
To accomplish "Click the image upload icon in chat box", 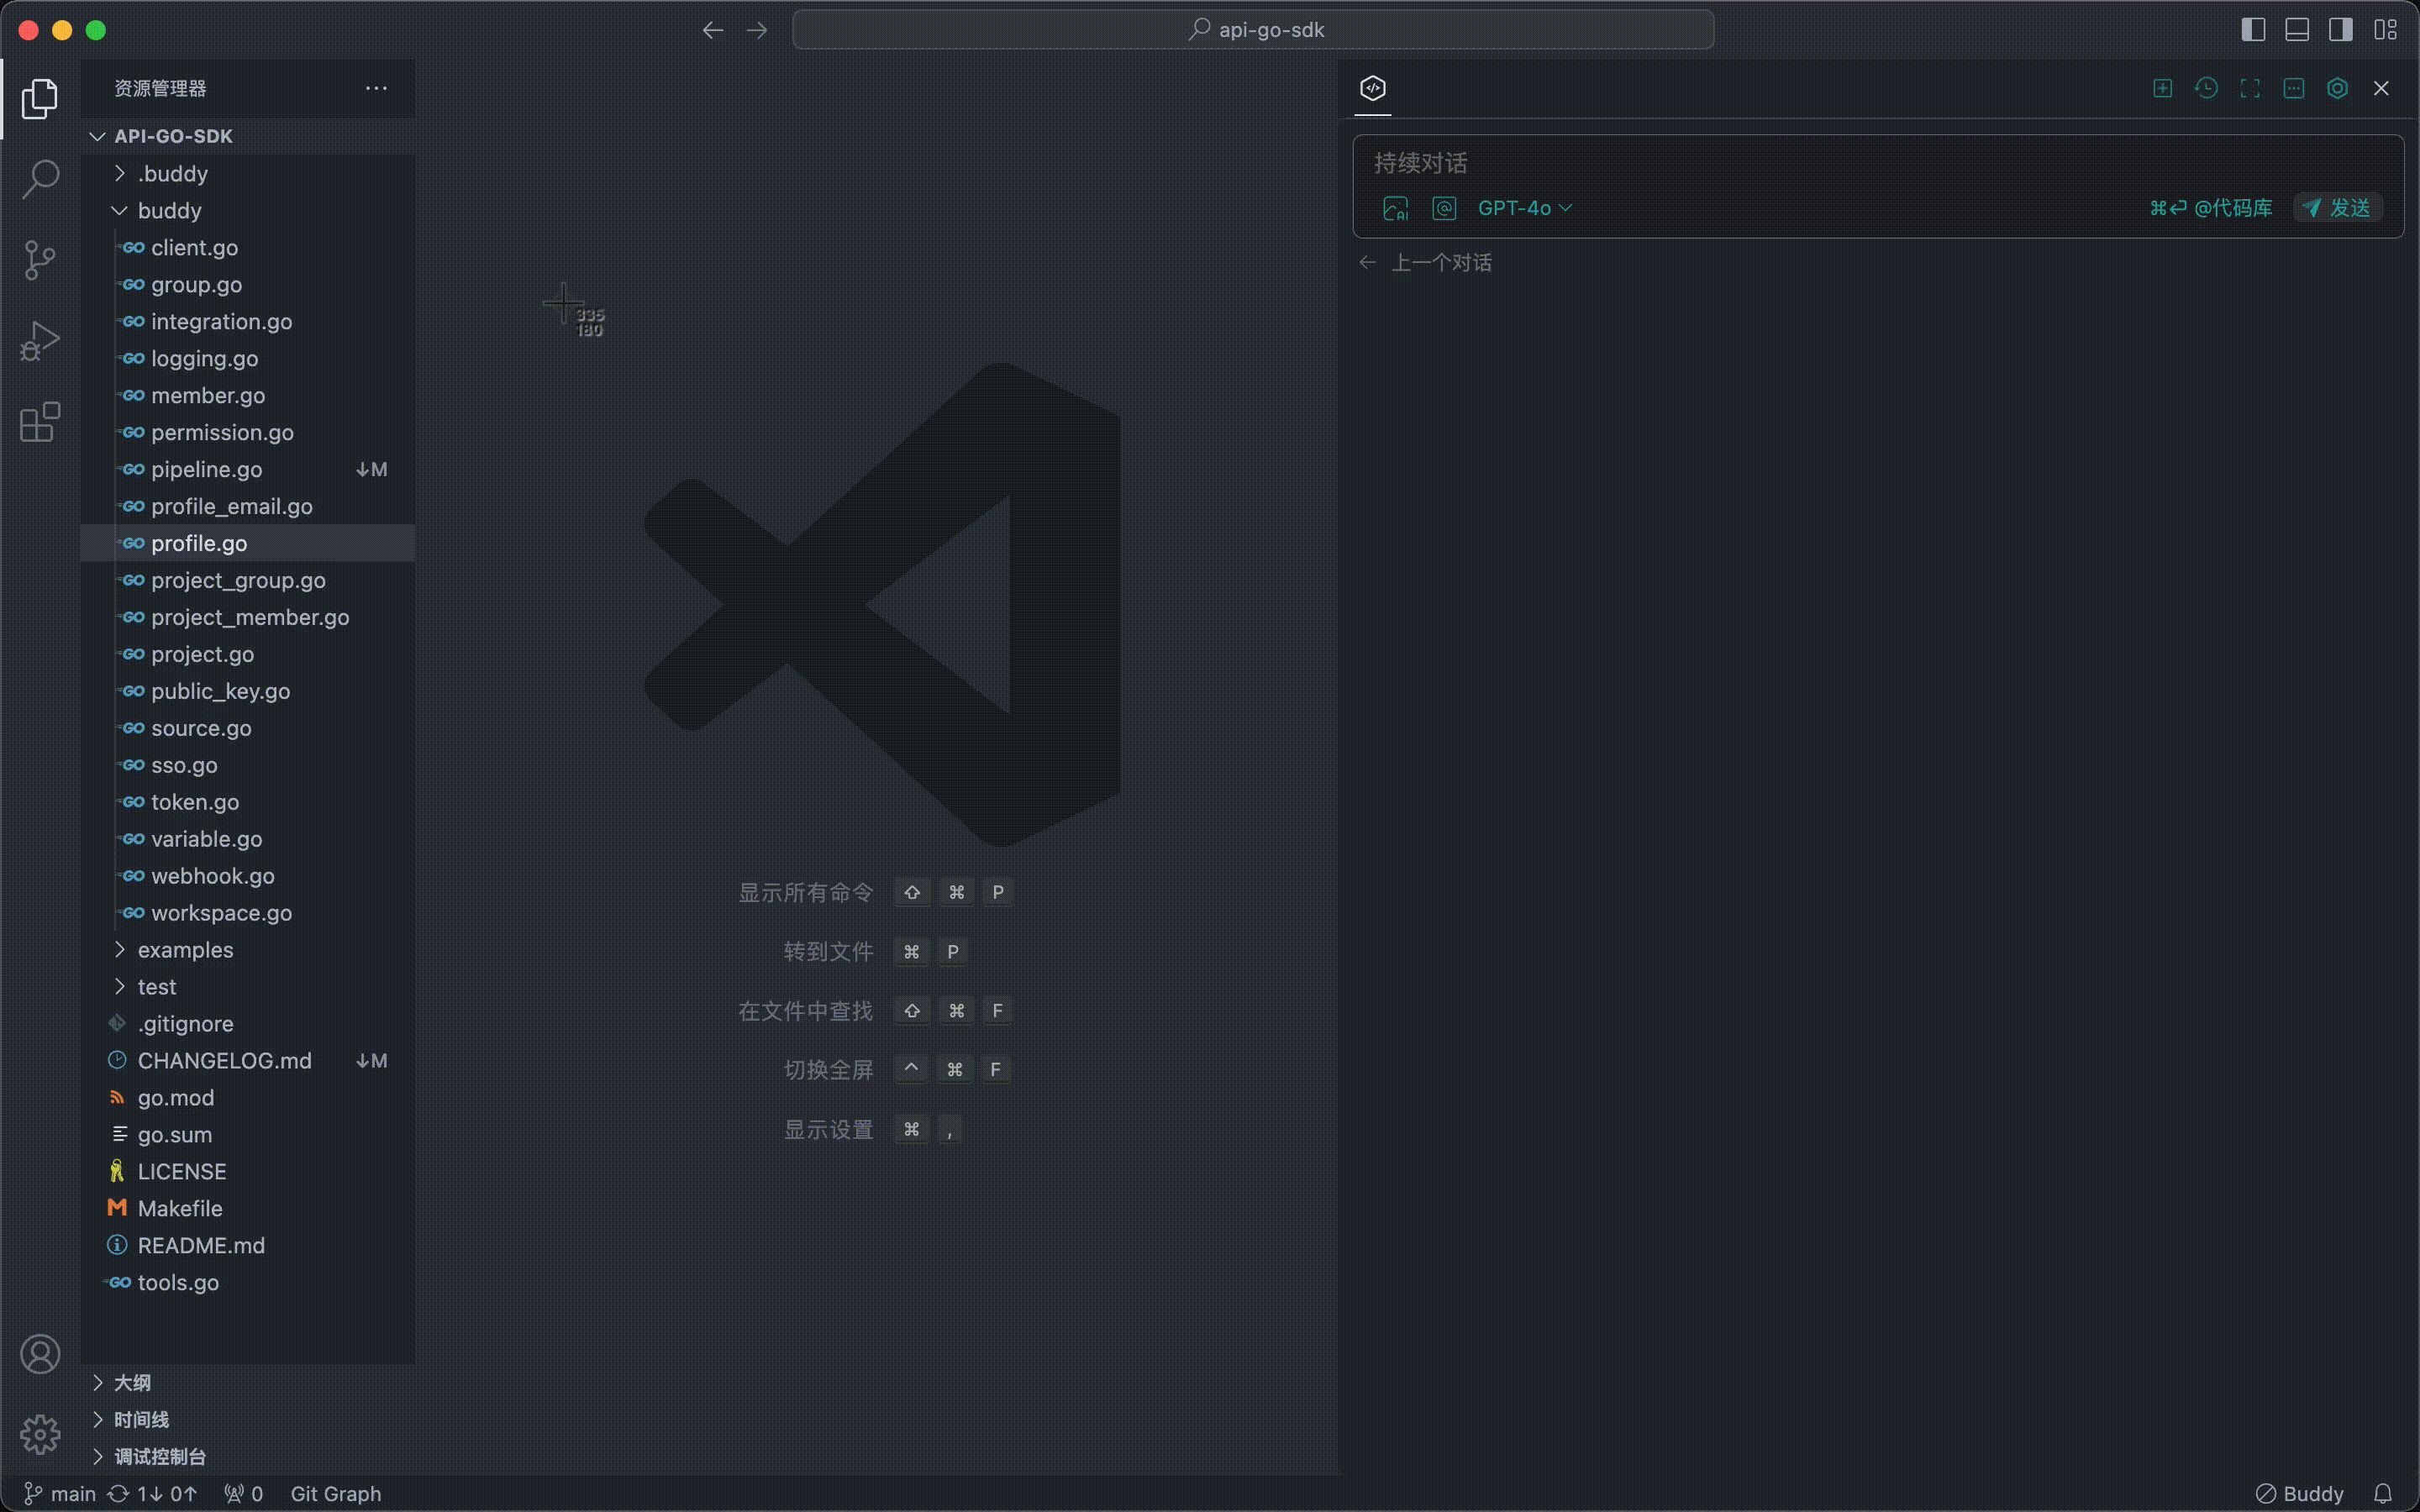I will 1395,208.
